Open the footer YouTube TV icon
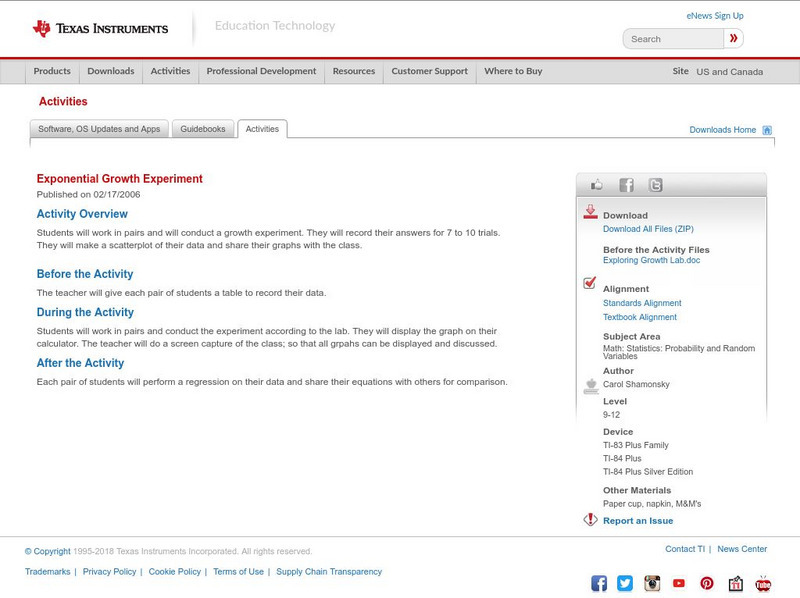This screenshot has height=598, width=800. pyautogui.click(x=763, y=583)
